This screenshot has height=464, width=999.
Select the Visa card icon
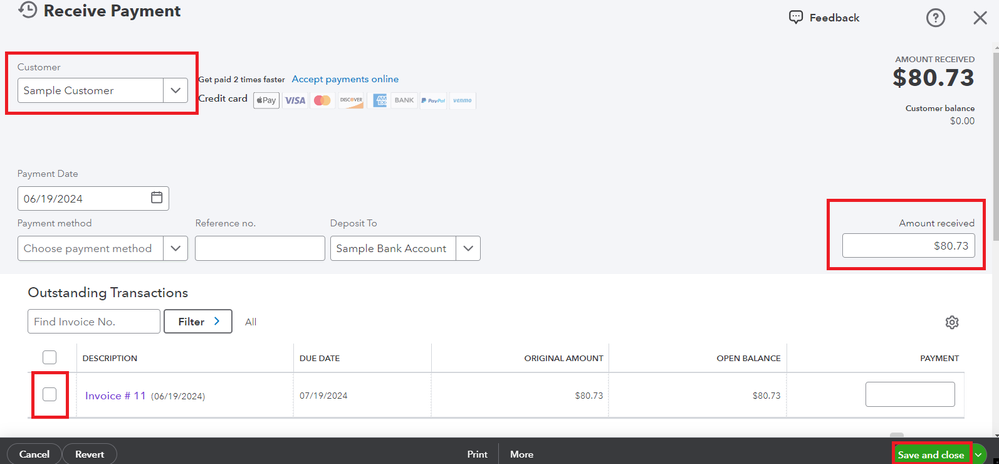pyautogui.click(x=295, y=100)
